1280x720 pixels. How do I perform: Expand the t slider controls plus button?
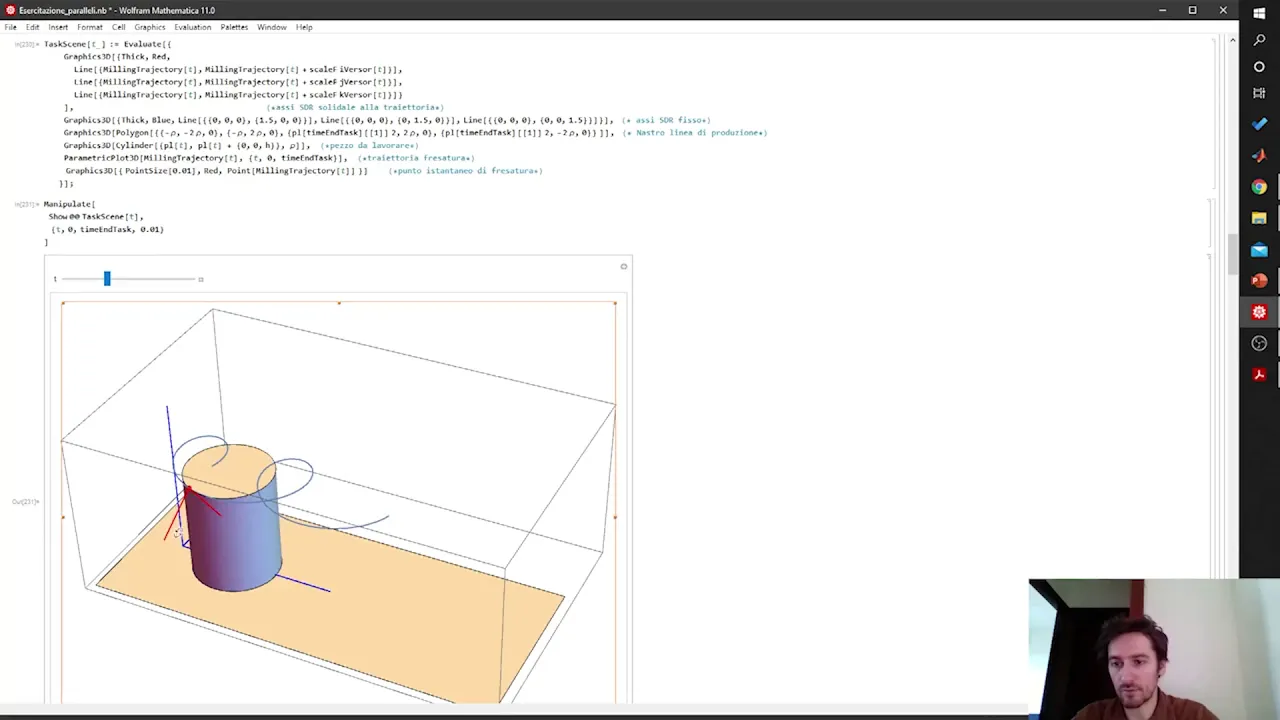coord(201,279)
